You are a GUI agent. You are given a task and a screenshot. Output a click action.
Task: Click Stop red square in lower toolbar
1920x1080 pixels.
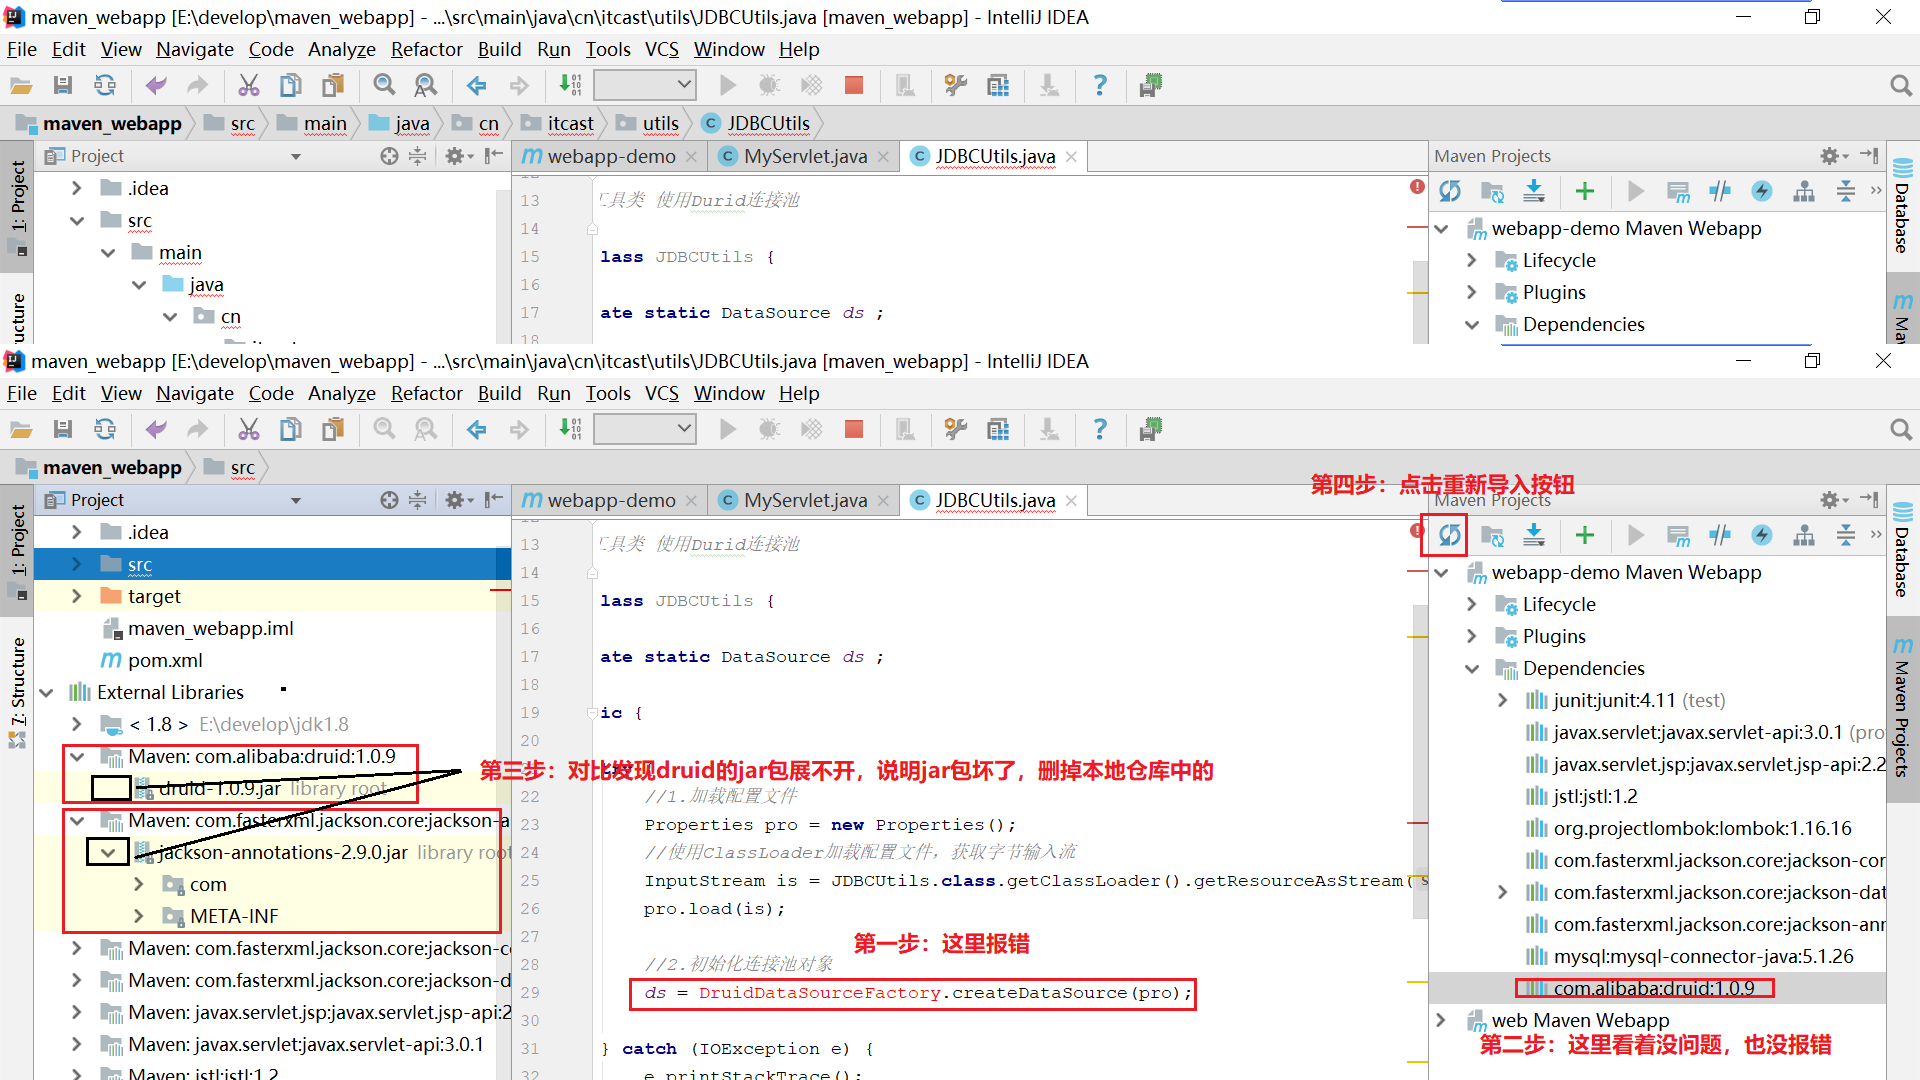[x=854, y=429]
